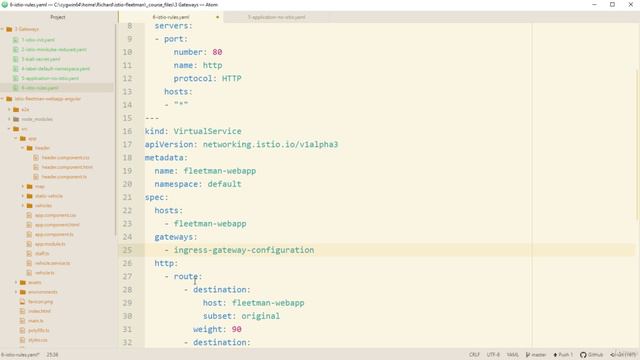Click the node_modules folder icon
Screen dimensions: 640x360
[x=16, y=119]
